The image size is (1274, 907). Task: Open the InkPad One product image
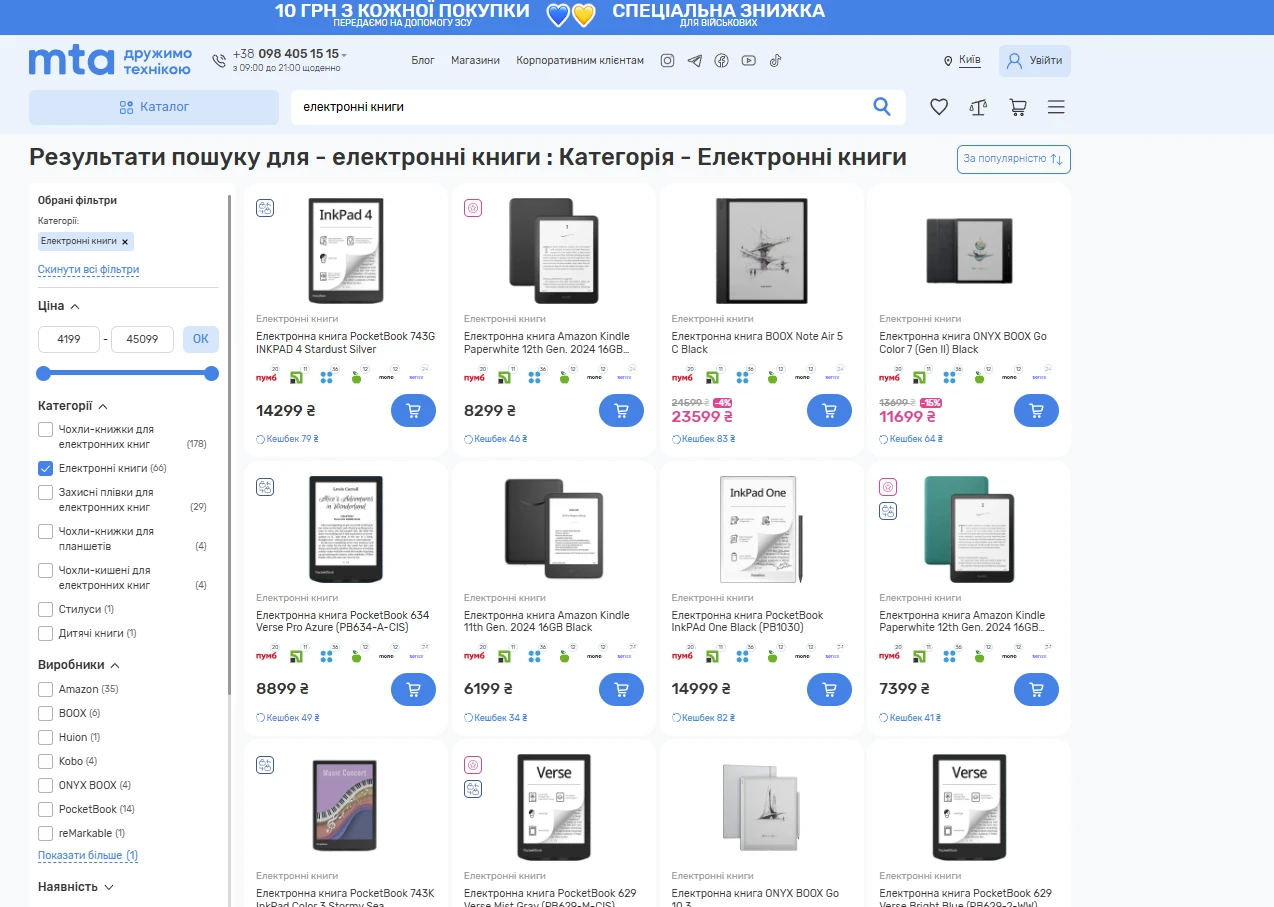coord(761,530)
